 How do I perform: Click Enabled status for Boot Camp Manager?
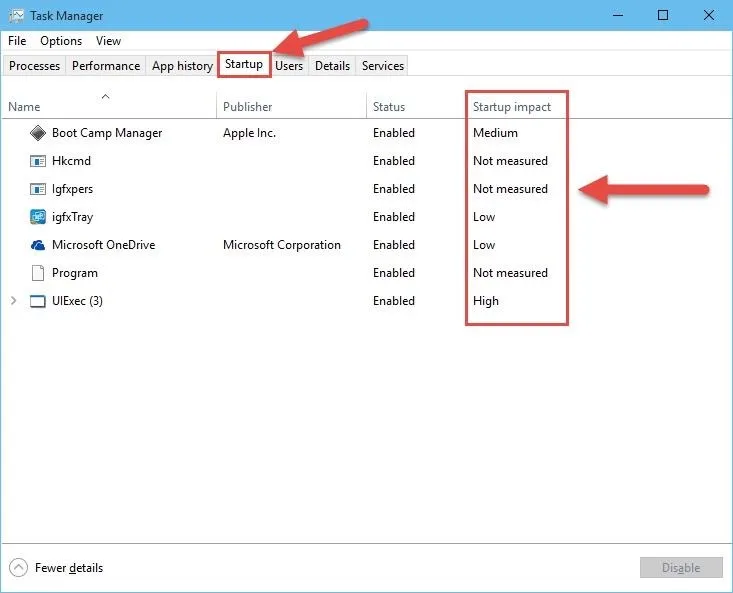[394, 133]
